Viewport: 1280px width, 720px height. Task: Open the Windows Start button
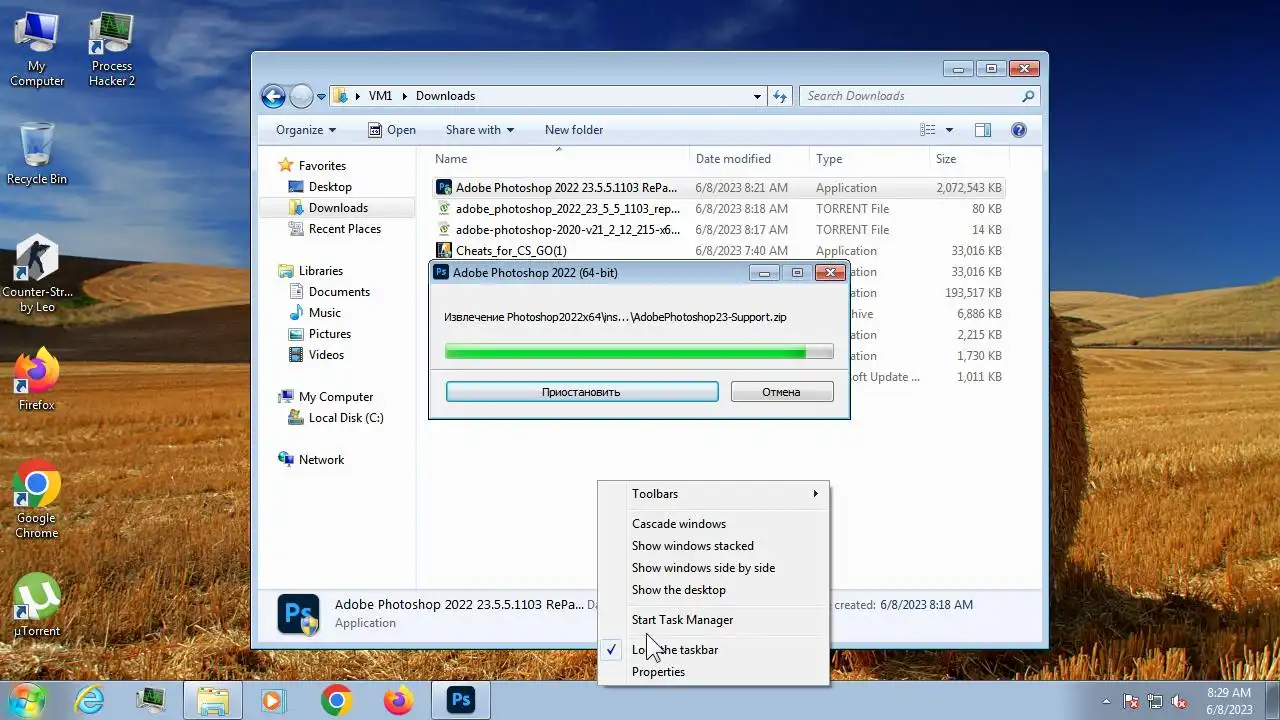point(27,700)
